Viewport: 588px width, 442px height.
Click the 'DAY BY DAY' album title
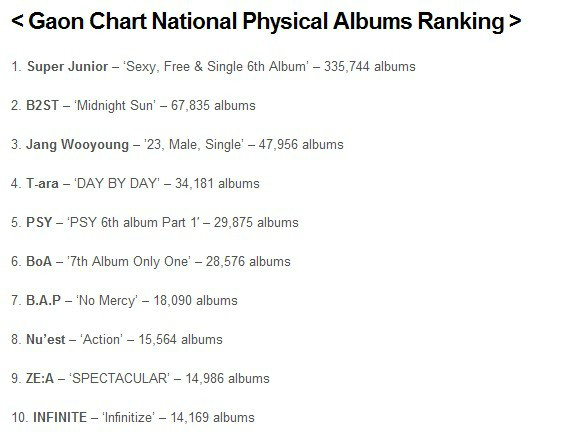(117, 184)
